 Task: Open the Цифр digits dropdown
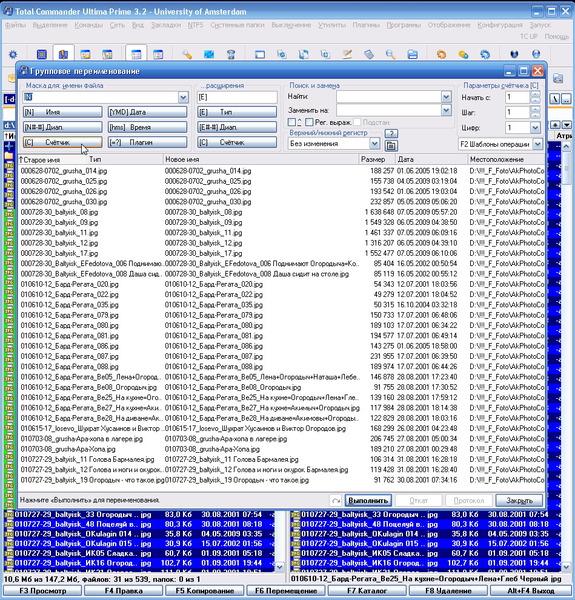click(535, 128)
